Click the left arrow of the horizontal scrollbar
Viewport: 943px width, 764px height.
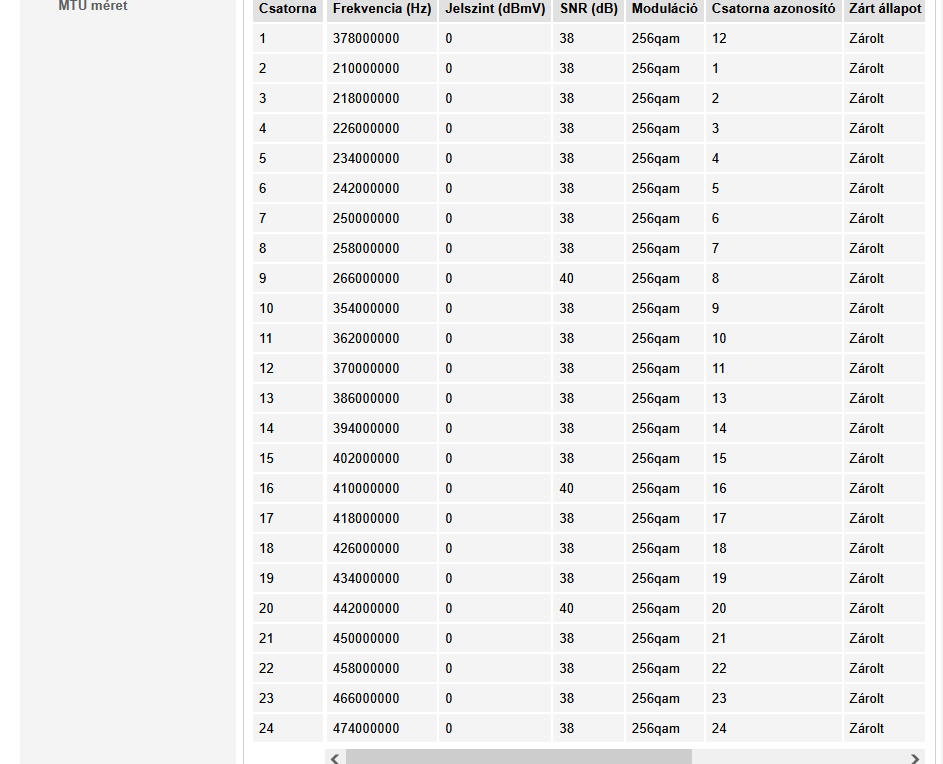[x=335, y=758]
